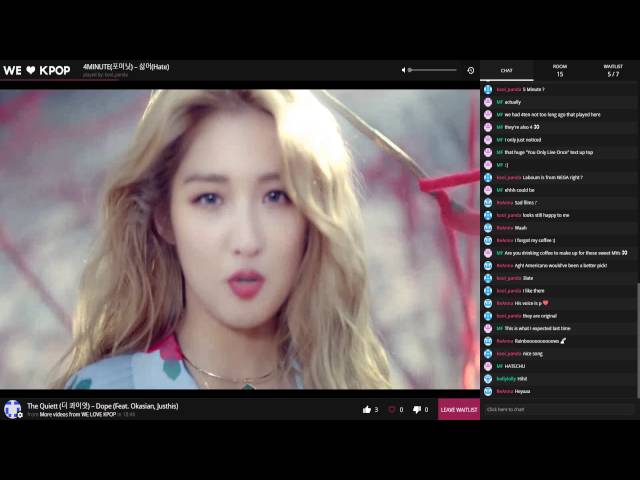Click avatar beside 'This is what I expected' message

click(x=488, y=329)
